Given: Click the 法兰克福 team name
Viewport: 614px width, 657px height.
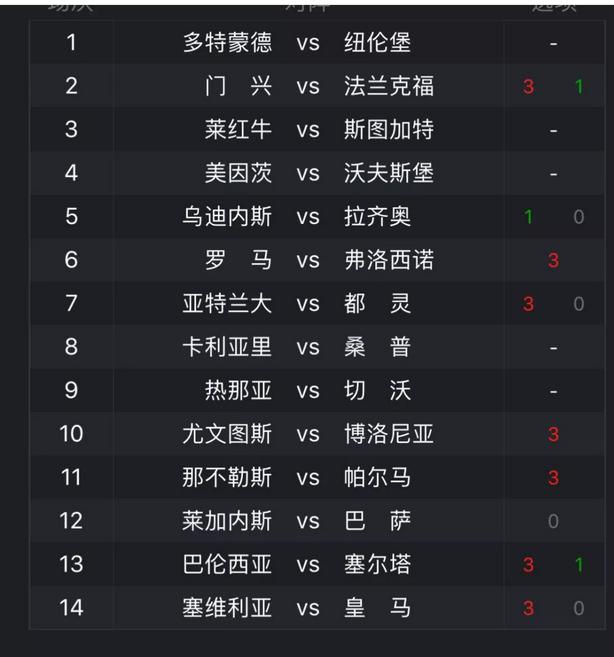Looking at the screenshot, I should pyautogui.click(x=389, y=86).
